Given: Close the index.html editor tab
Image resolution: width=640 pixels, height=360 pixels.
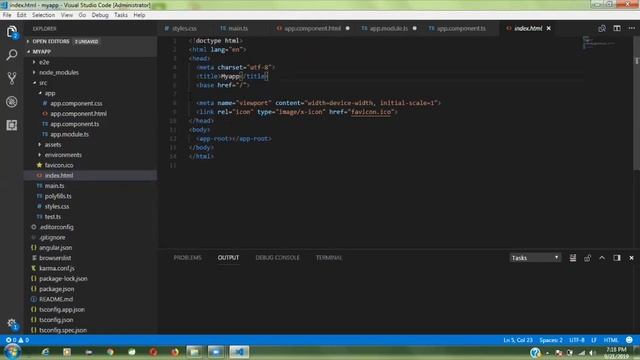Looking at the screenshot, I should [x=549, y=29].
